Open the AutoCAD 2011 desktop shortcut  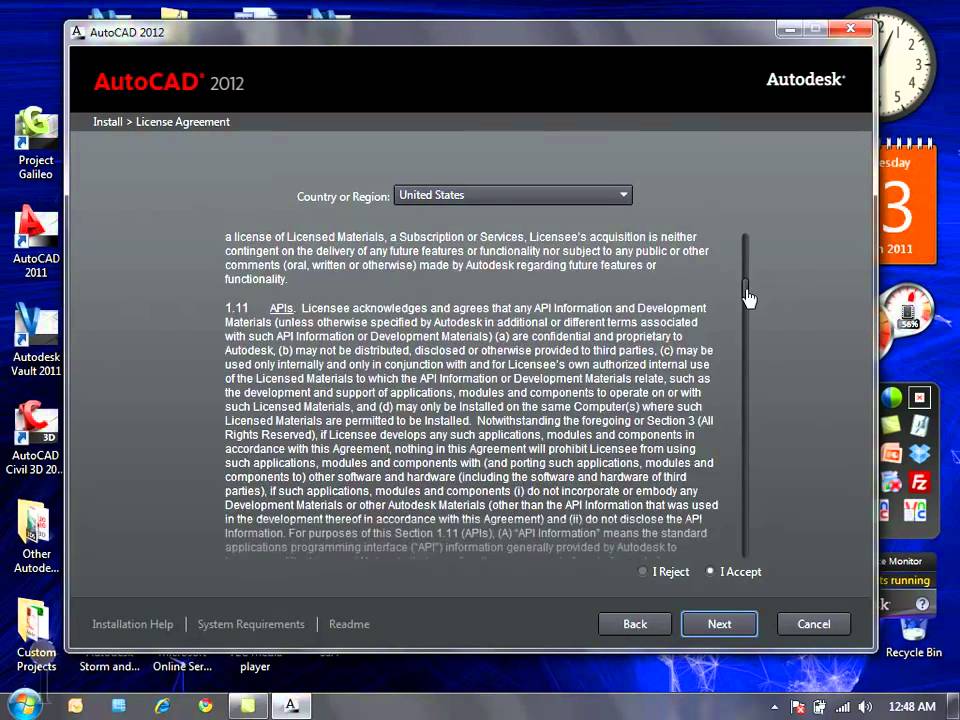click(36, 241)
